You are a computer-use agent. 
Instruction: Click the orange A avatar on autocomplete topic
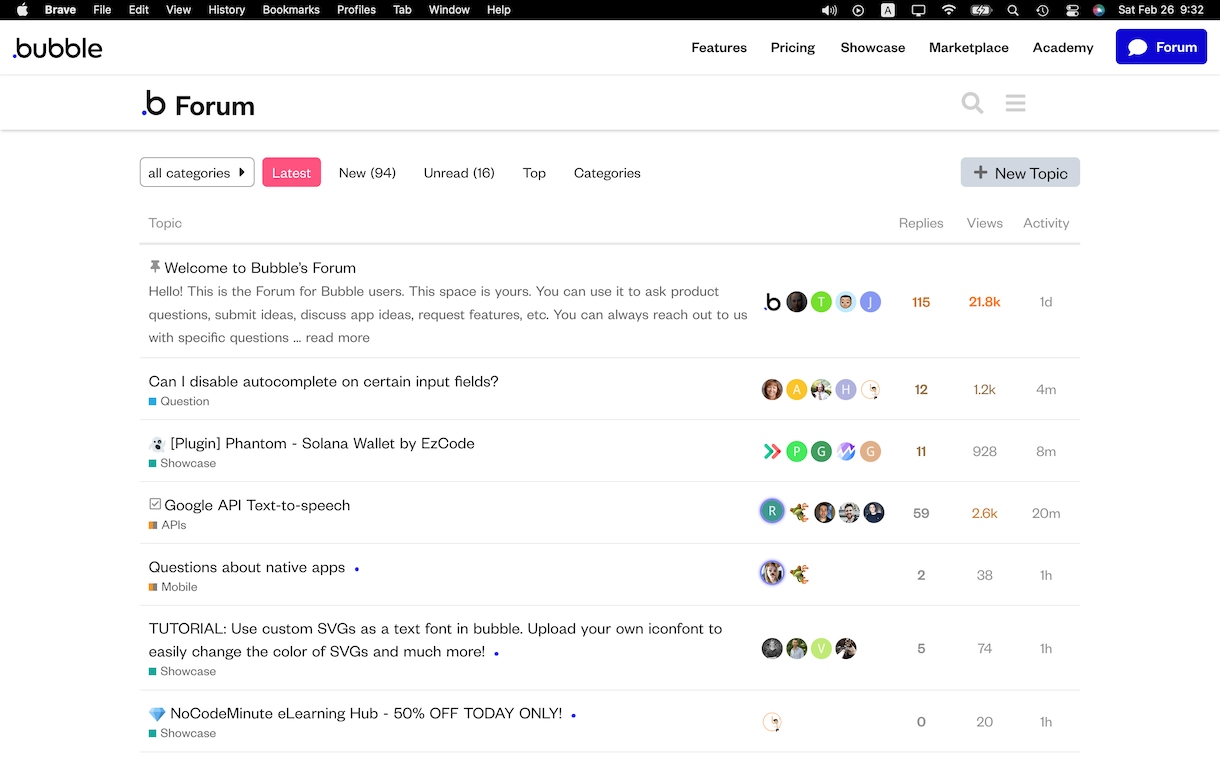796,390
